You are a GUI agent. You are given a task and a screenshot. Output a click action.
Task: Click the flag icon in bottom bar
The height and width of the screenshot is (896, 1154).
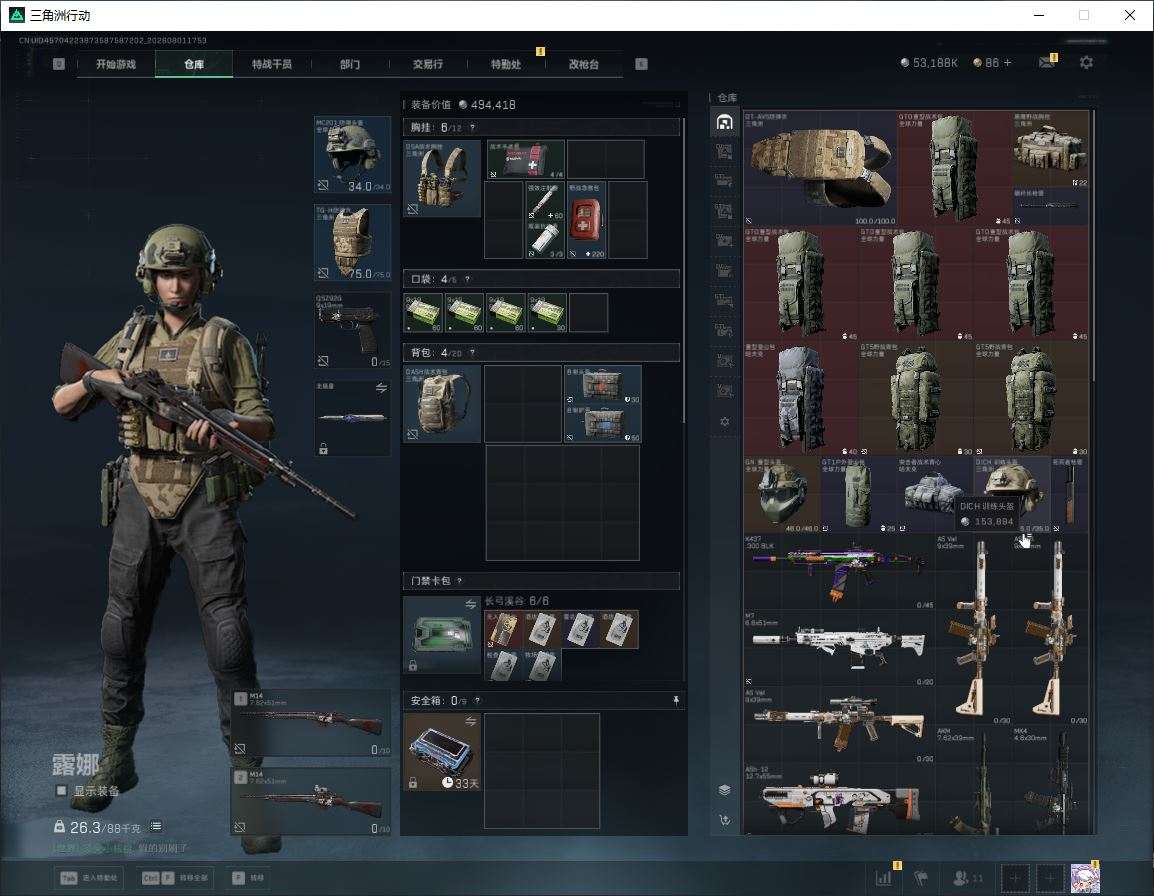tap(921, 878)
